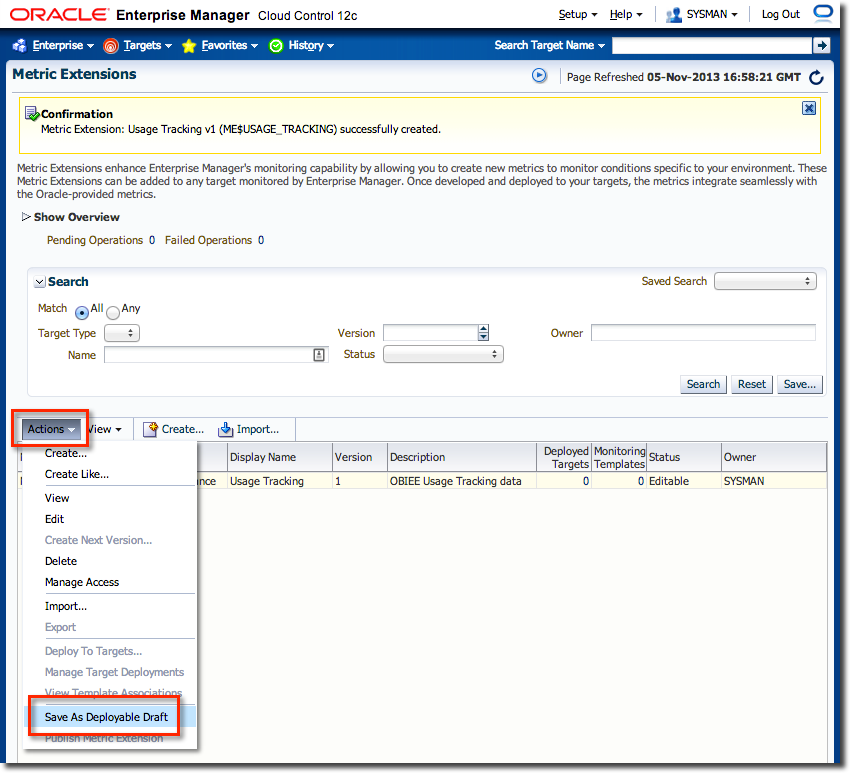Select the Any match radio button
The height and width of the screenshot is (773, 850).
tap(113, 312)
